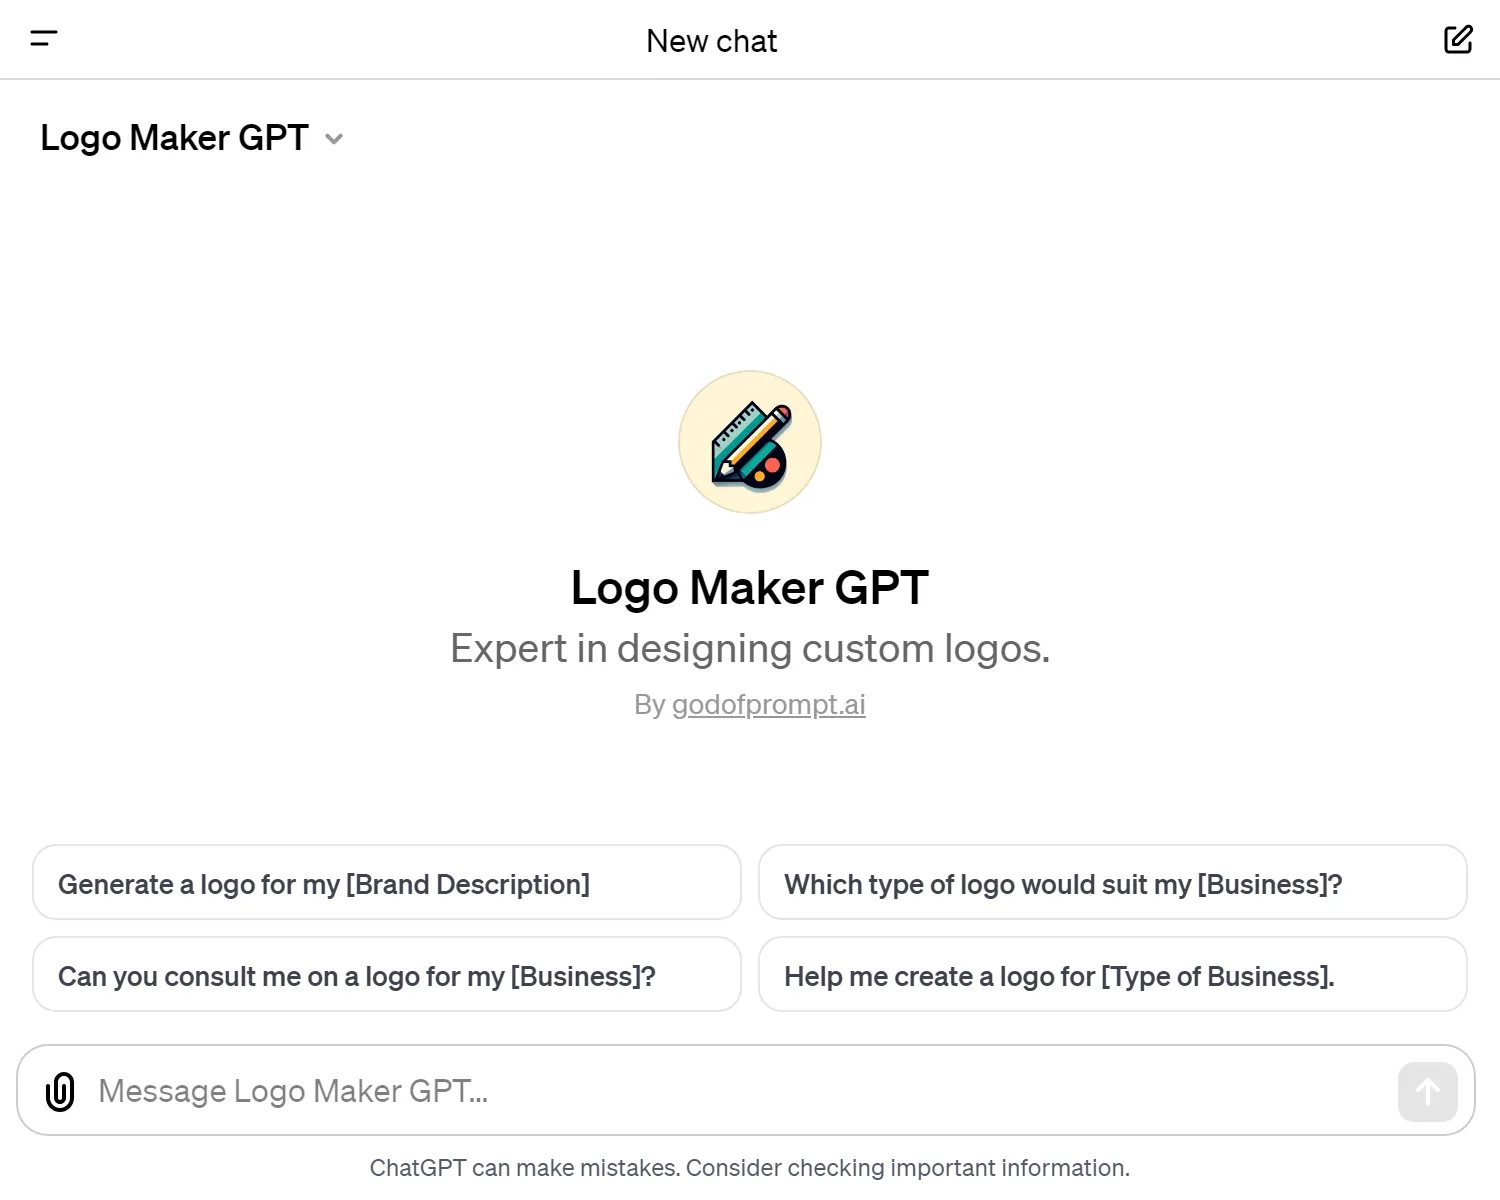This screenshot has height=1200, width=1500.
Task: Pick the consult me on a logo suggestion
Action: point(386,975)
